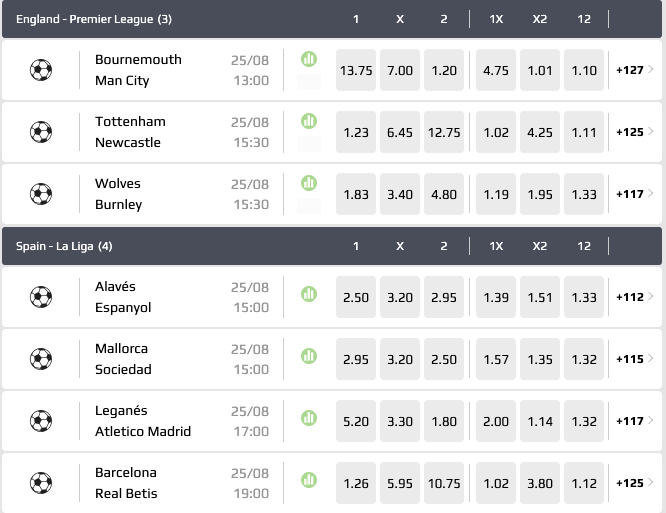This screenshot has width=666, height=513.
Task: Click the soccer ball icon for Leganés match
Action: pyautogui.click(x=41, y=421)
